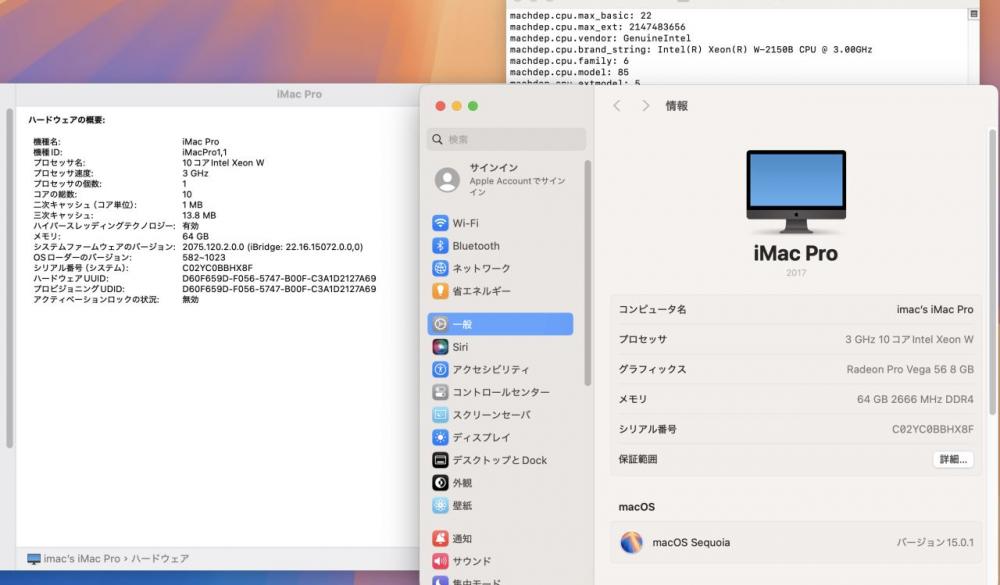Click グラフィックス value Radeon Pro Vega 56
The height and width of the screenshot is (585, 1000).
point(910,369)
